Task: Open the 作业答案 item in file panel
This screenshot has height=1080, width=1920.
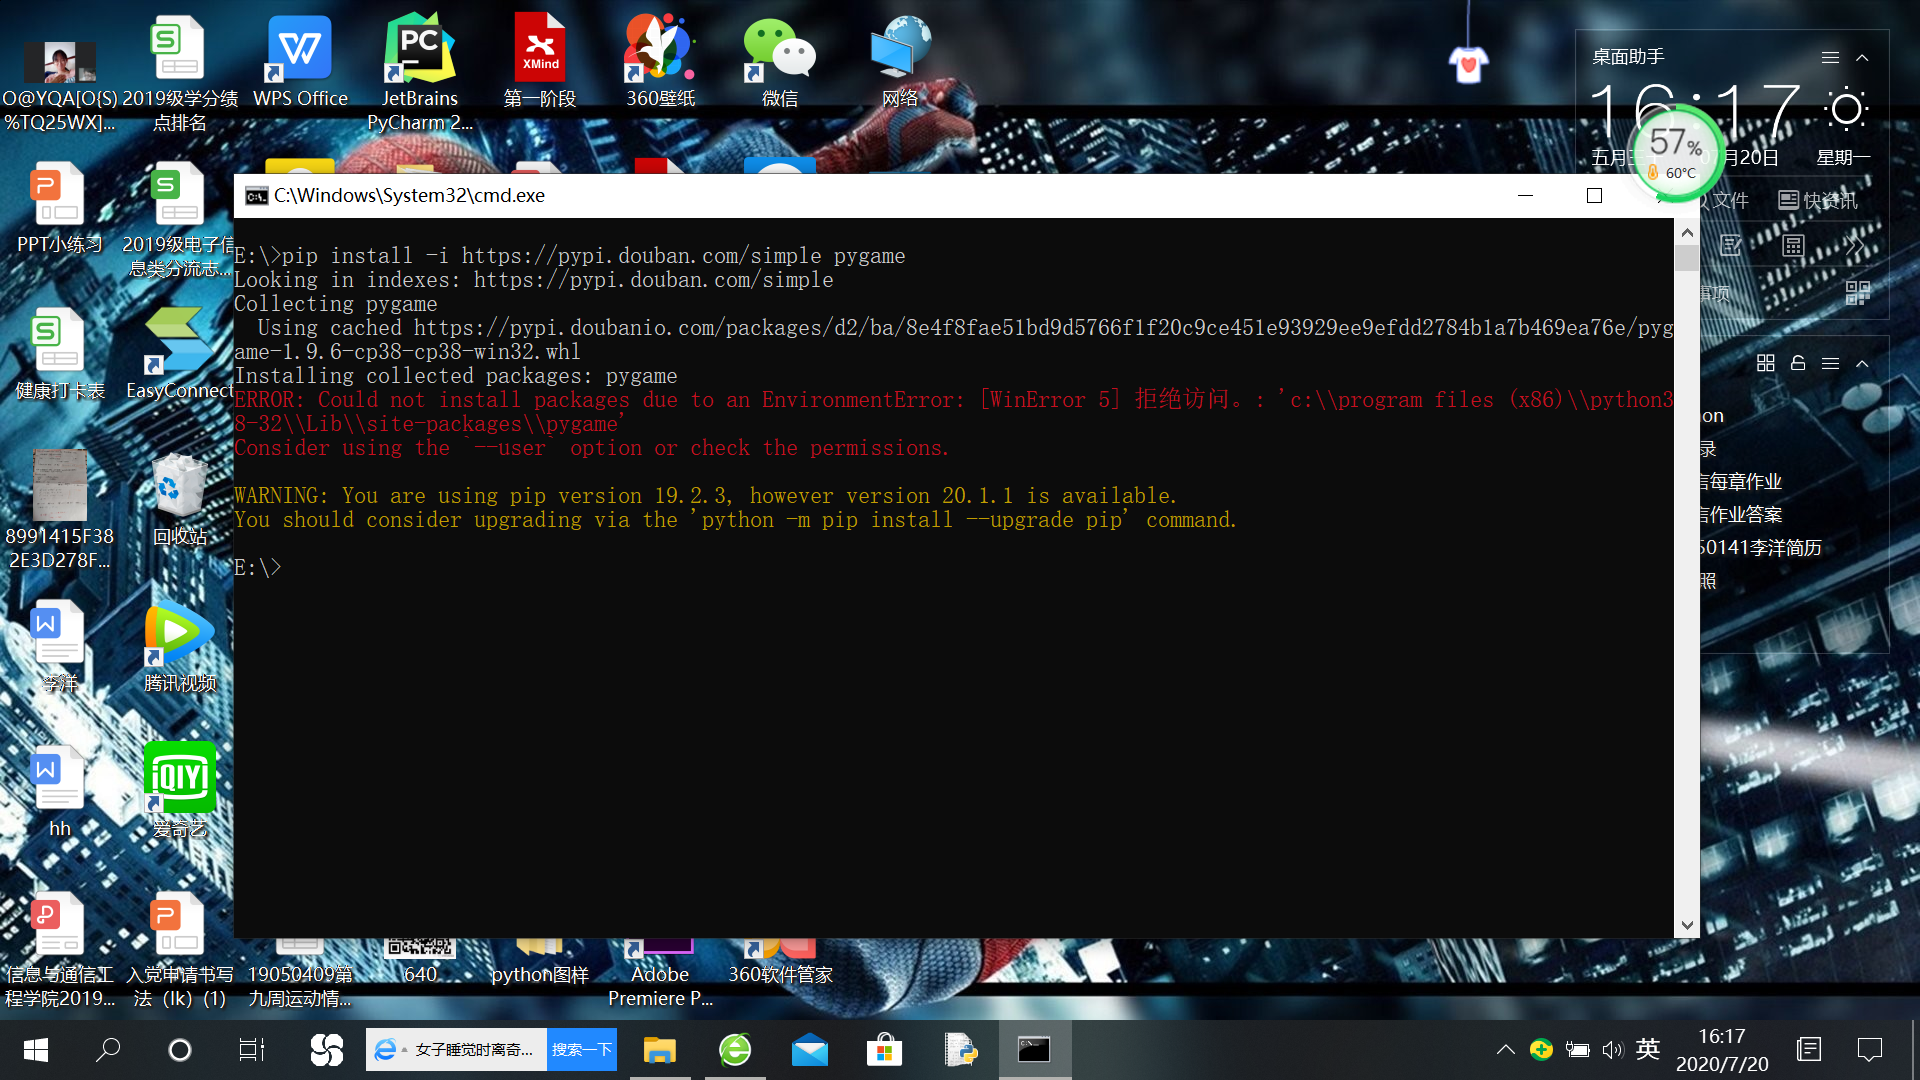Action: click(1742, 514)
